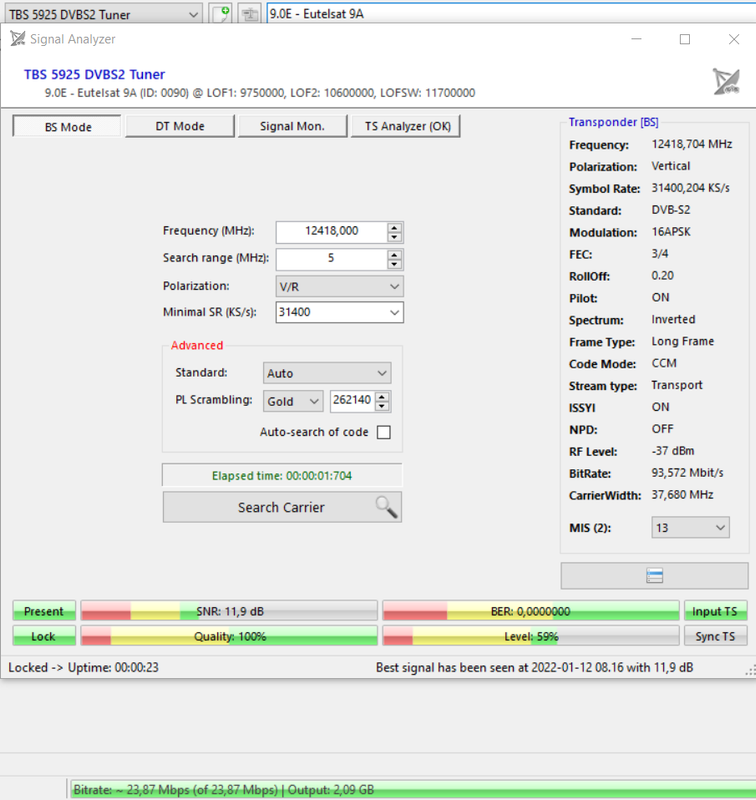Click the Input TS button
This screenshot has width=756, height=800.
pyautogui.click(x=715, y=611)
